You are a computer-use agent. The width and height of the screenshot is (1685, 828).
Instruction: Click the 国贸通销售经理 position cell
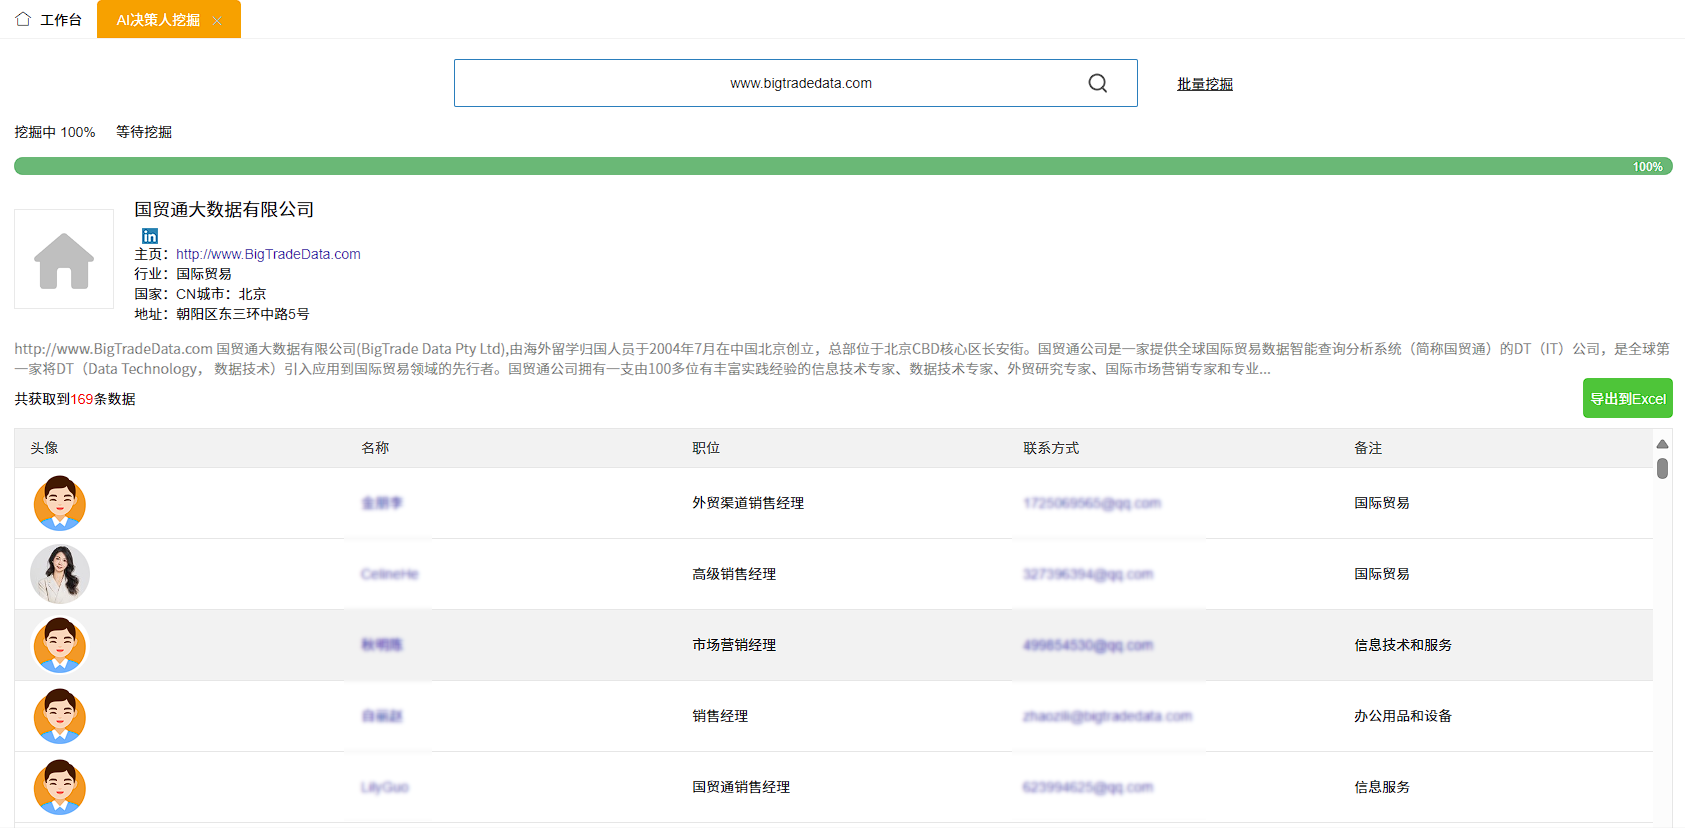pos(741,787)
